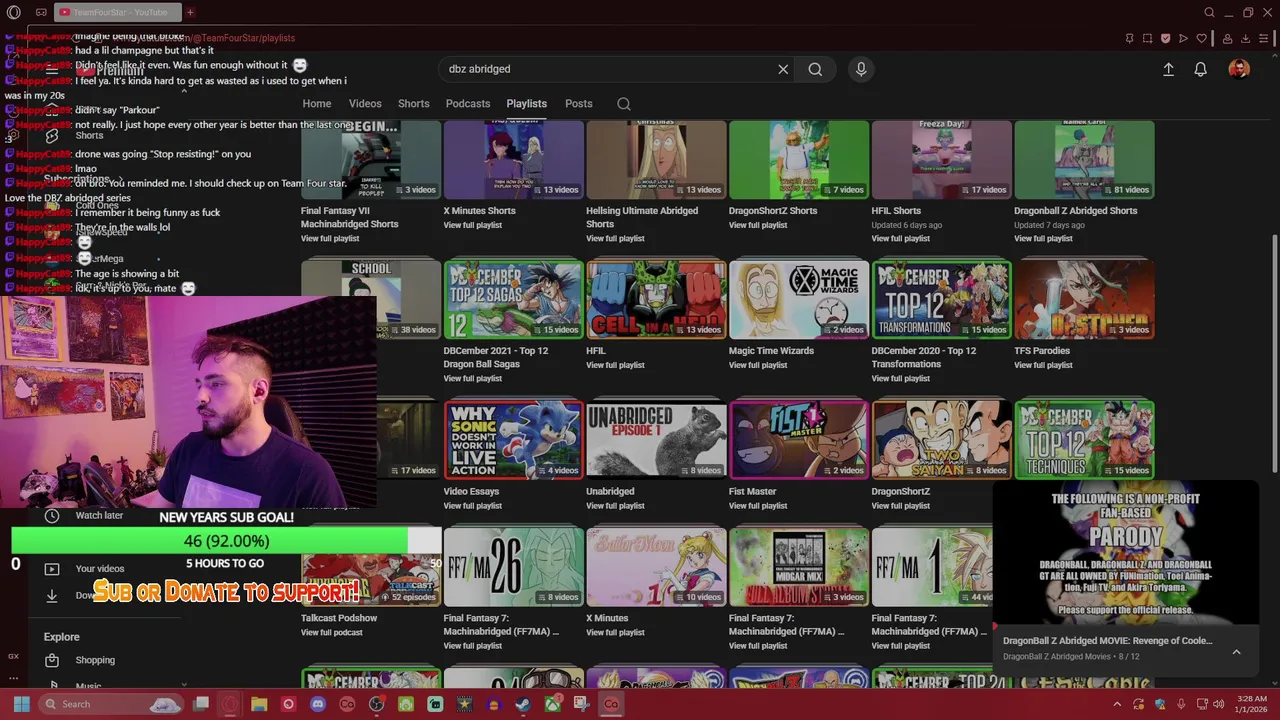Open Task View on the taskbar
Screen dimensions: 1280x720
coord(201,704)
